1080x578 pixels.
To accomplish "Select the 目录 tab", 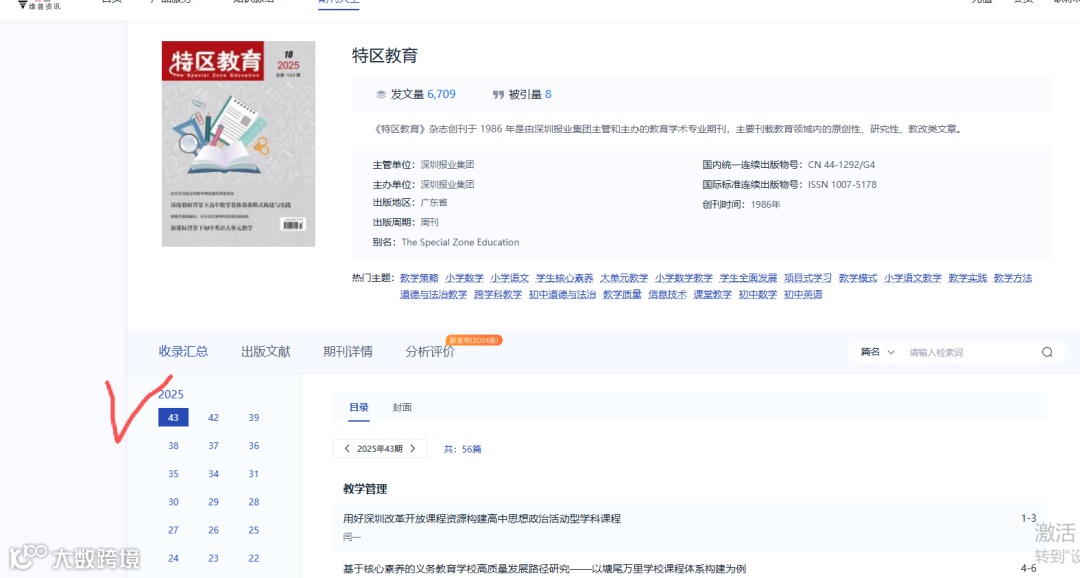I will coord(359,407).
